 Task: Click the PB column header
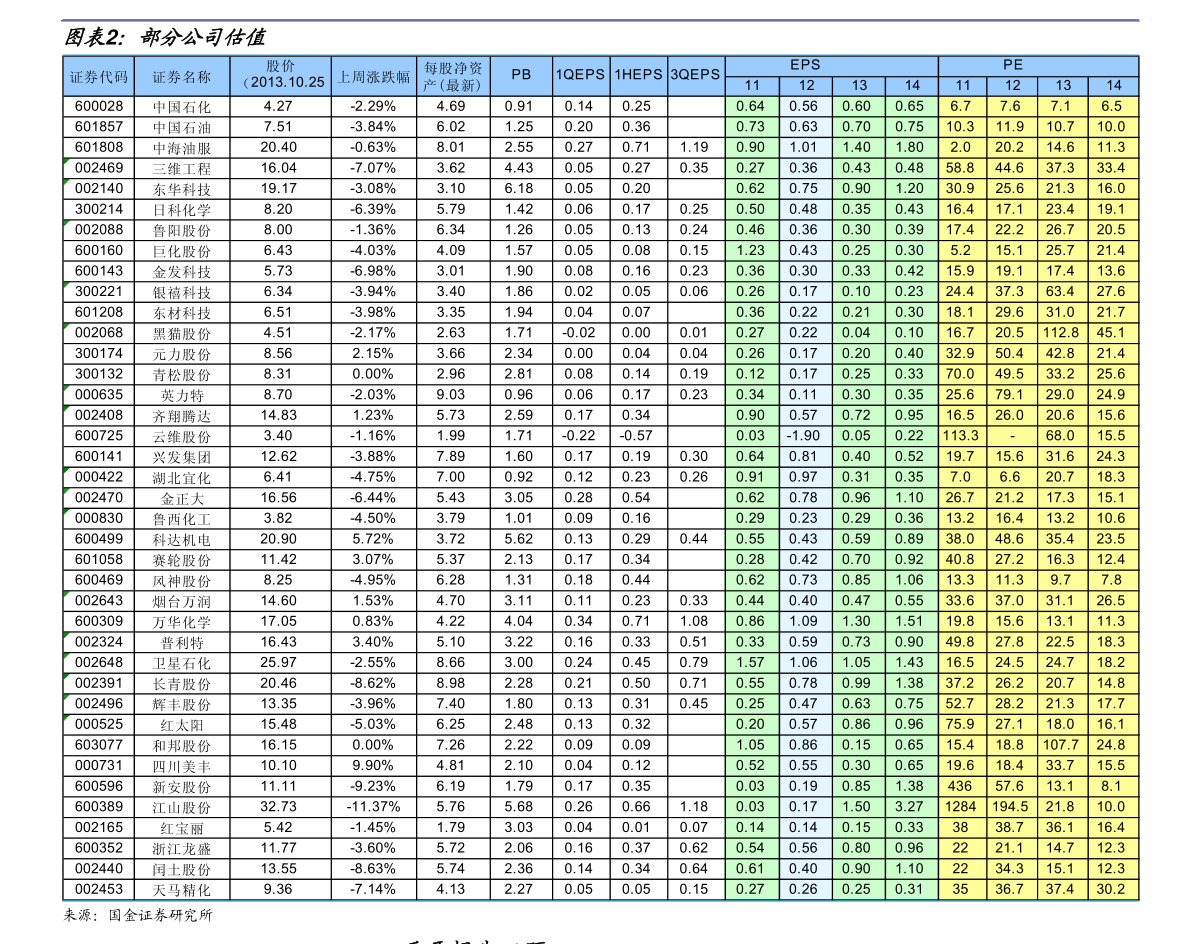[521, 74]
